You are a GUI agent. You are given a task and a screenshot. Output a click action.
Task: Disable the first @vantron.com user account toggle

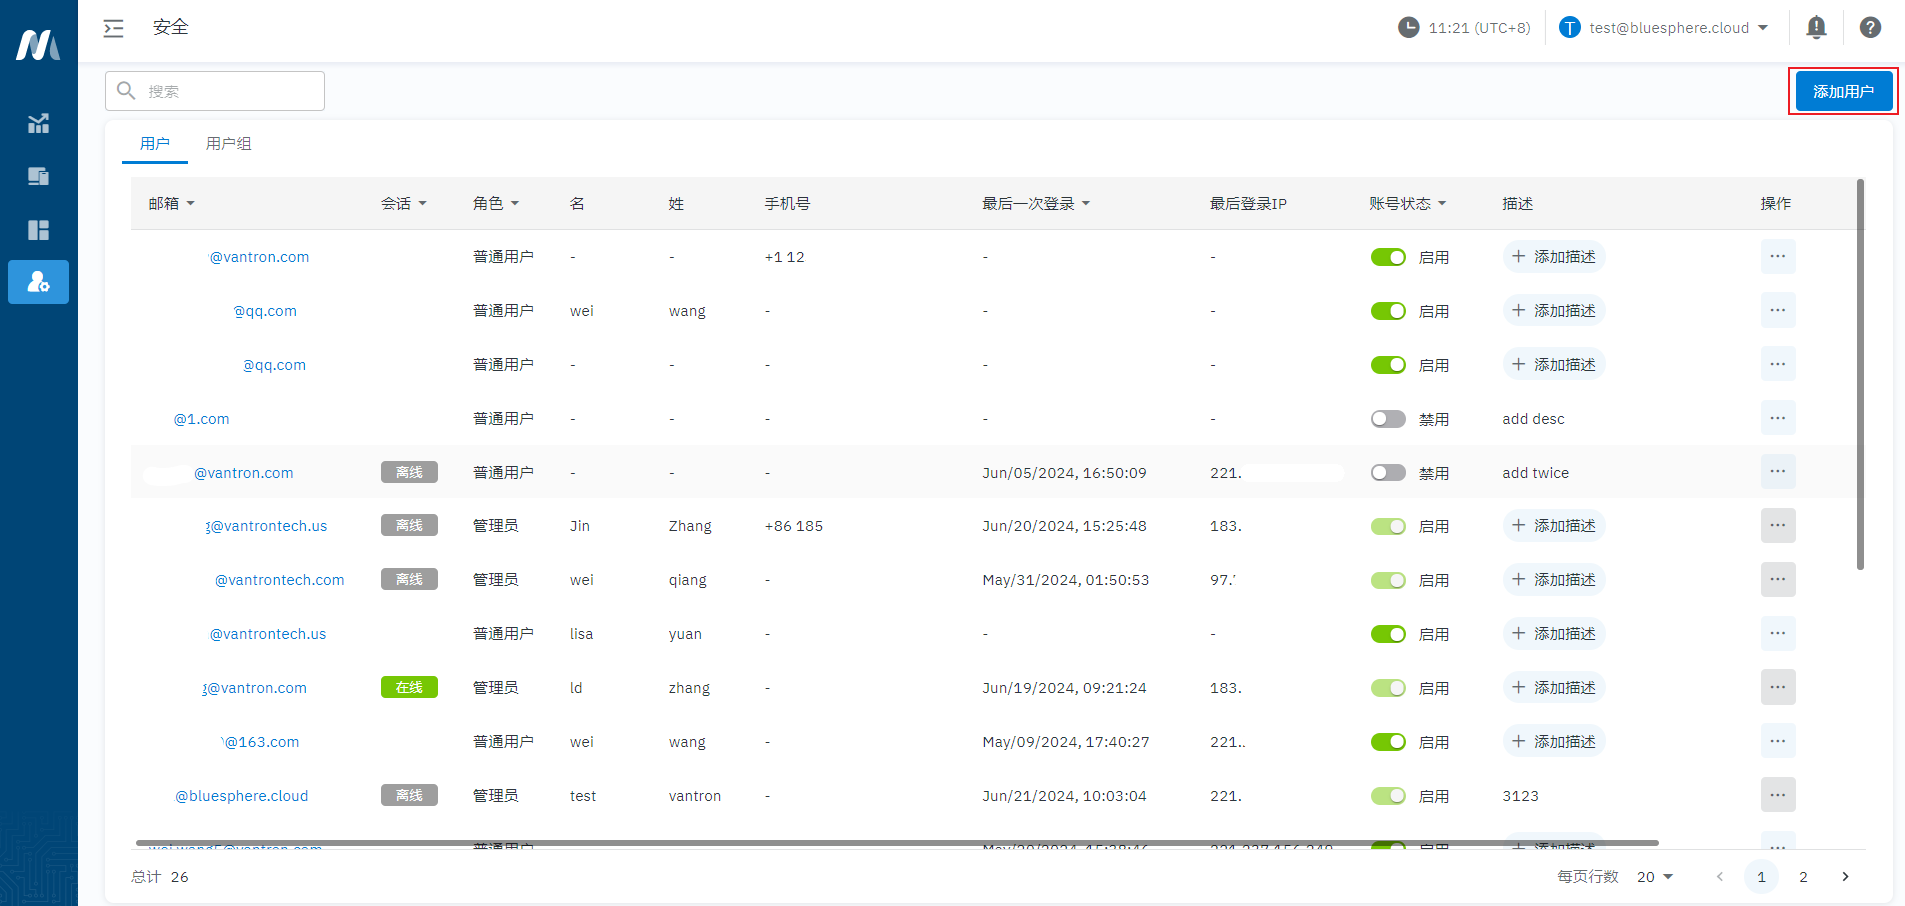[1388, 257]
